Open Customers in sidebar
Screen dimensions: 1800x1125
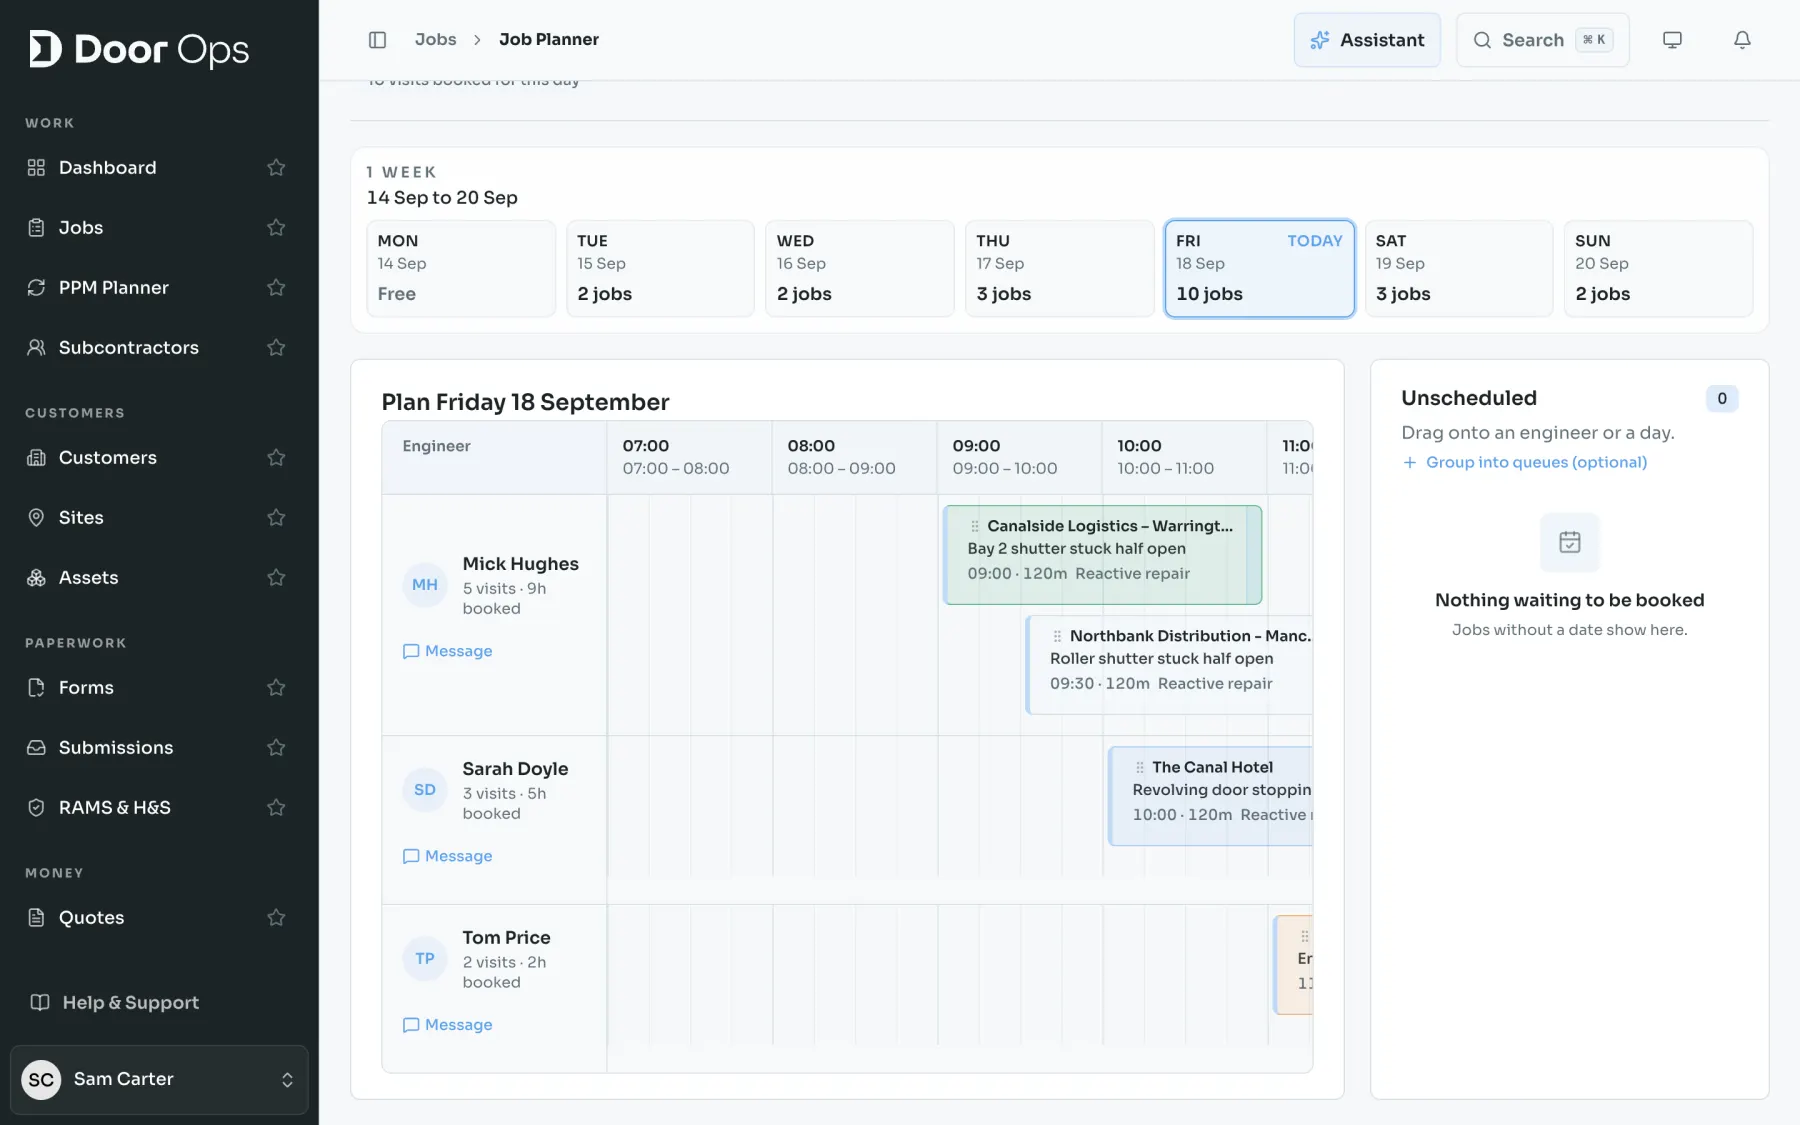click(x=107, y=457)
